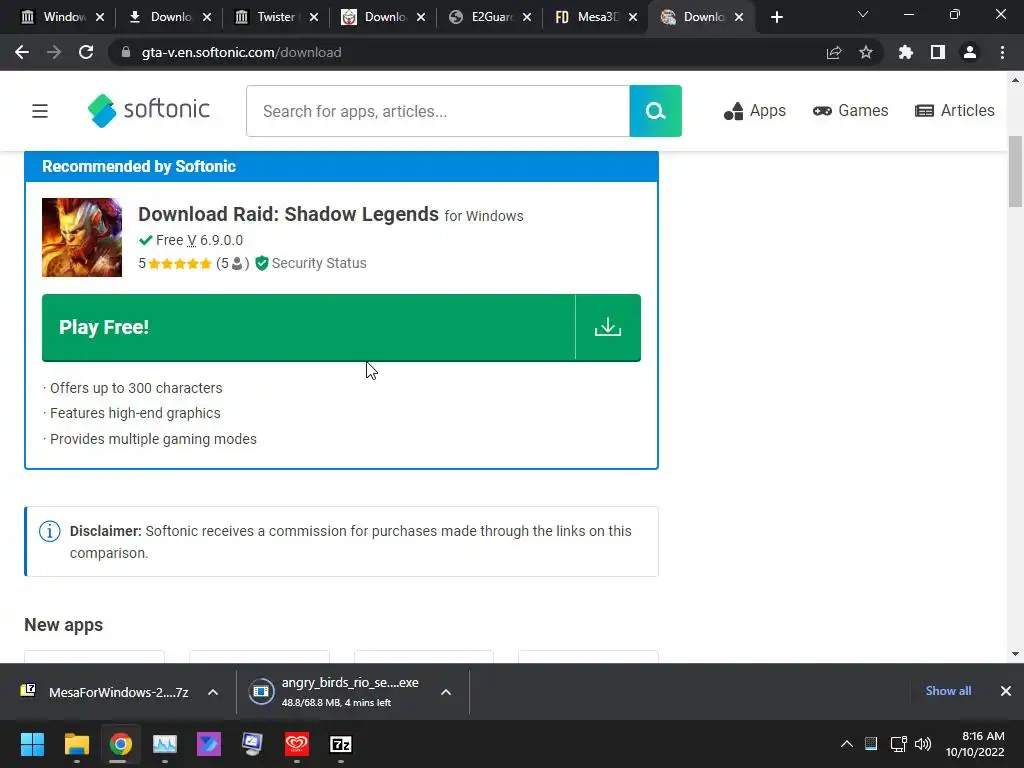This screenshot has width=1024, height=768.
Task: Open the Games section
Action: (850, 110)
